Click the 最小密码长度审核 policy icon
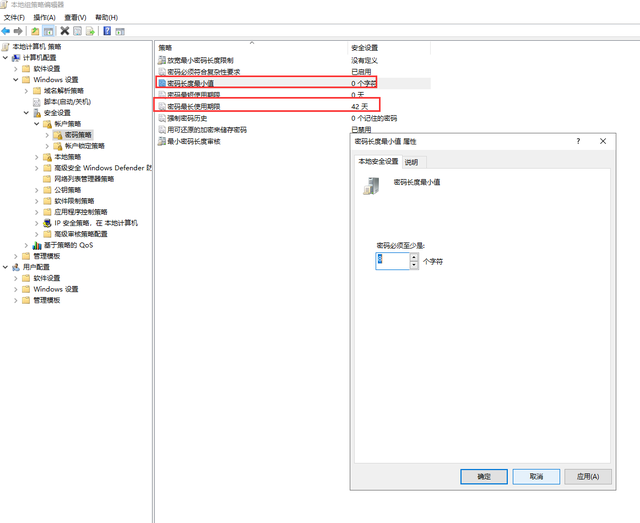Image resolution: width=640 pixels, height=523 pixels. [162, 142]
